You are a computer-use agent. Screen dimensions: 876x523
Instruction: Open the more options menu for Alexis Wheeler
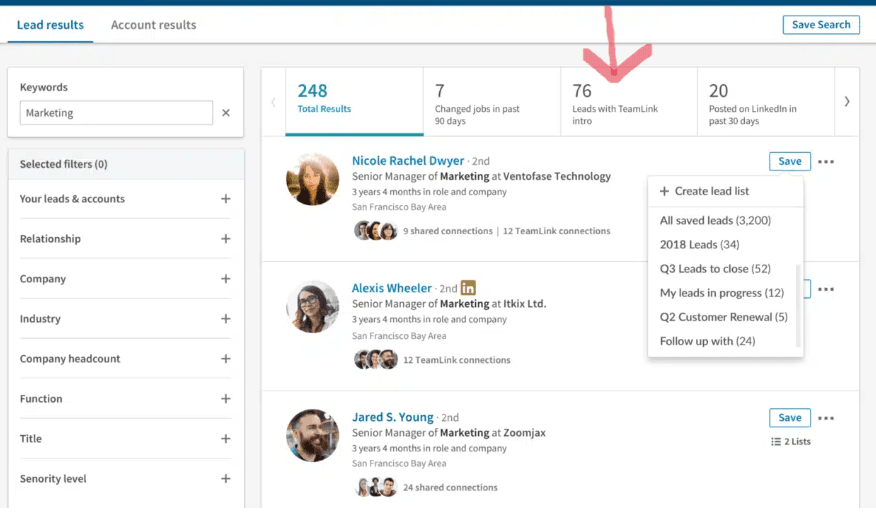coord(826,289)
